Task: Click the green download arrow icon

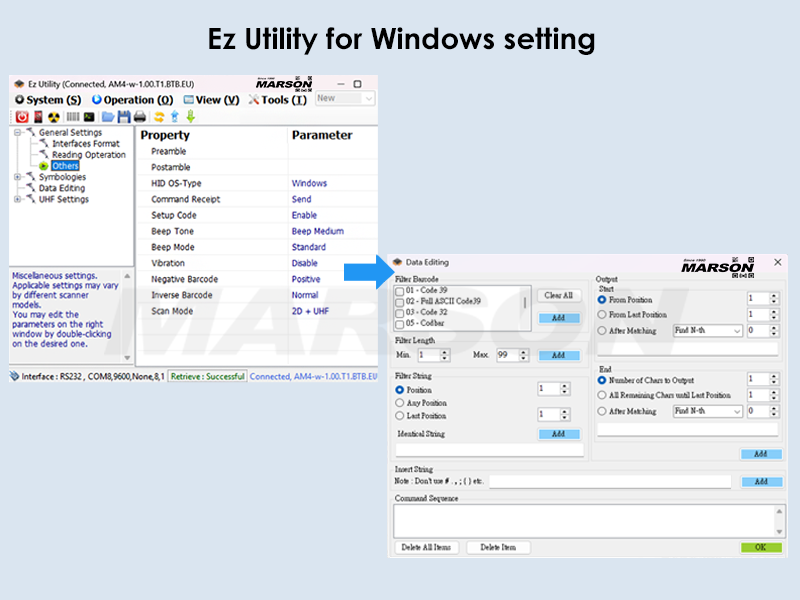Action: (x=190, y=117)
